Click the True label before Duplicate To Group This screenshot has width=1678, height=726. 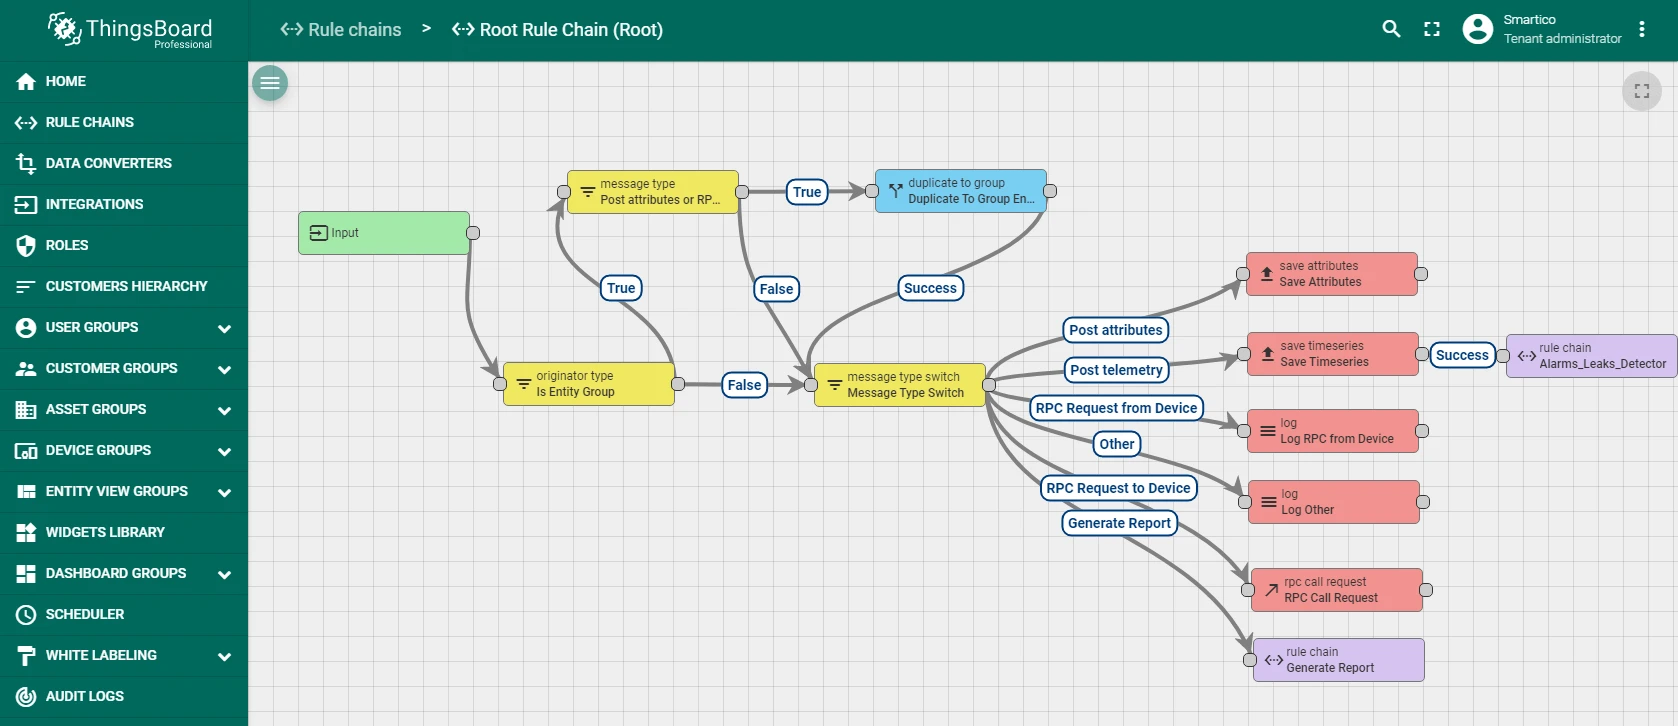click(x=807, y=192)
